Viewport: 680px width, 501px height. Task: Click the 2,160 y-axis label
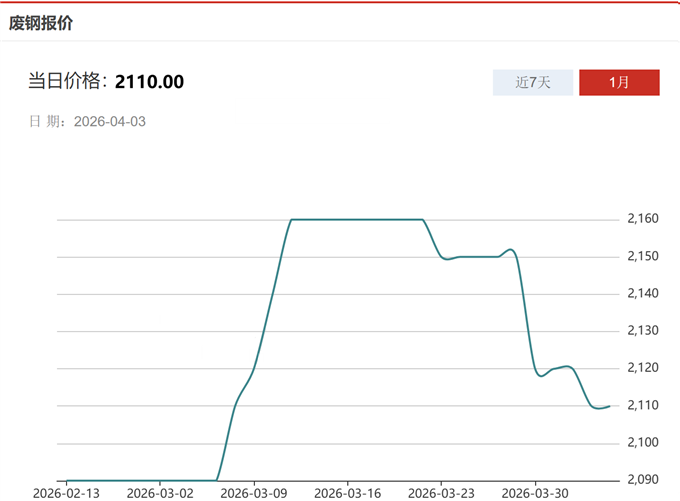pyautogui.click(x=643, y=219)
